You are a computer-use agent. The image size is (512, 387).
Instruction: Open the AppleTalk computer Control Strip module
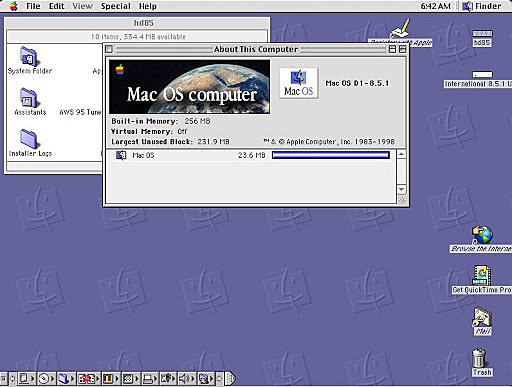(x=27, y=378)
